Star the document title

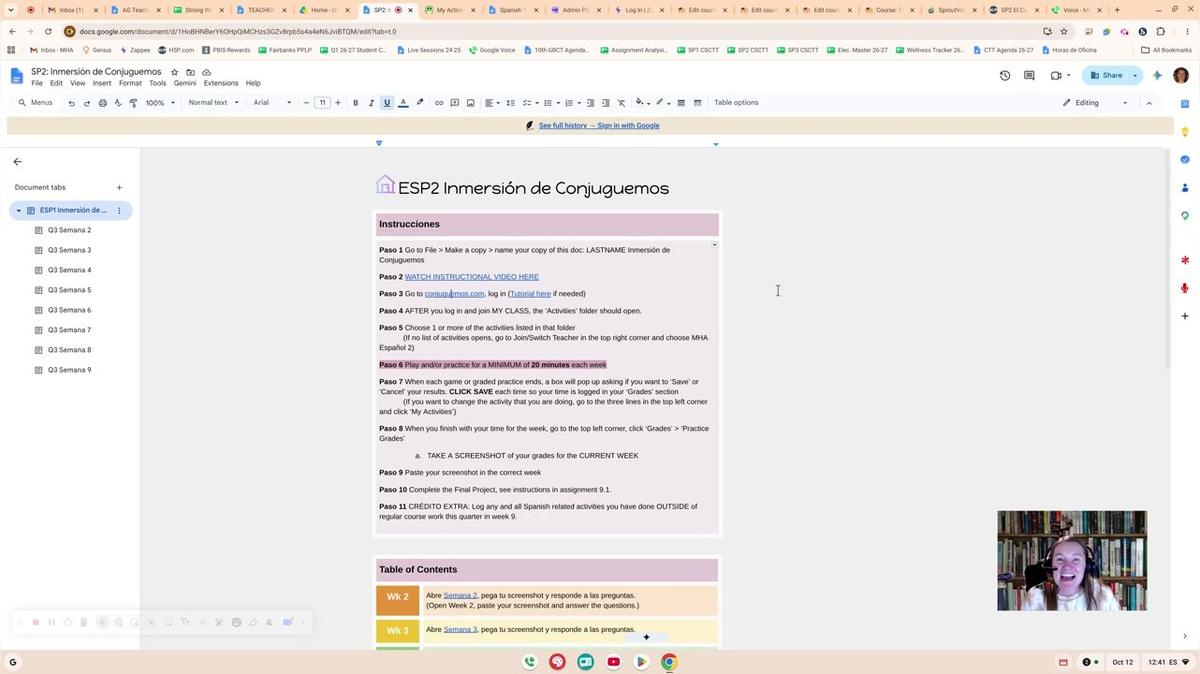pyautogui.click(x=175, y=72)
